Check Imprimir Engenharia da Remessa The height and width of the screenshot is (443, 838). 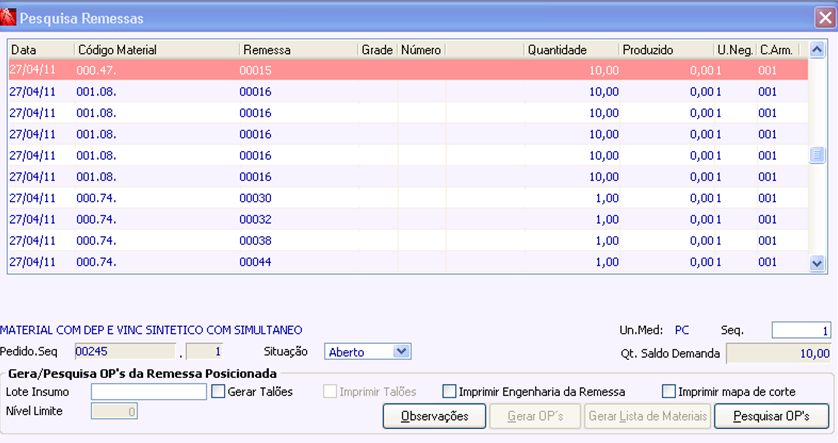pyautogui.click(x=449, y=391)
